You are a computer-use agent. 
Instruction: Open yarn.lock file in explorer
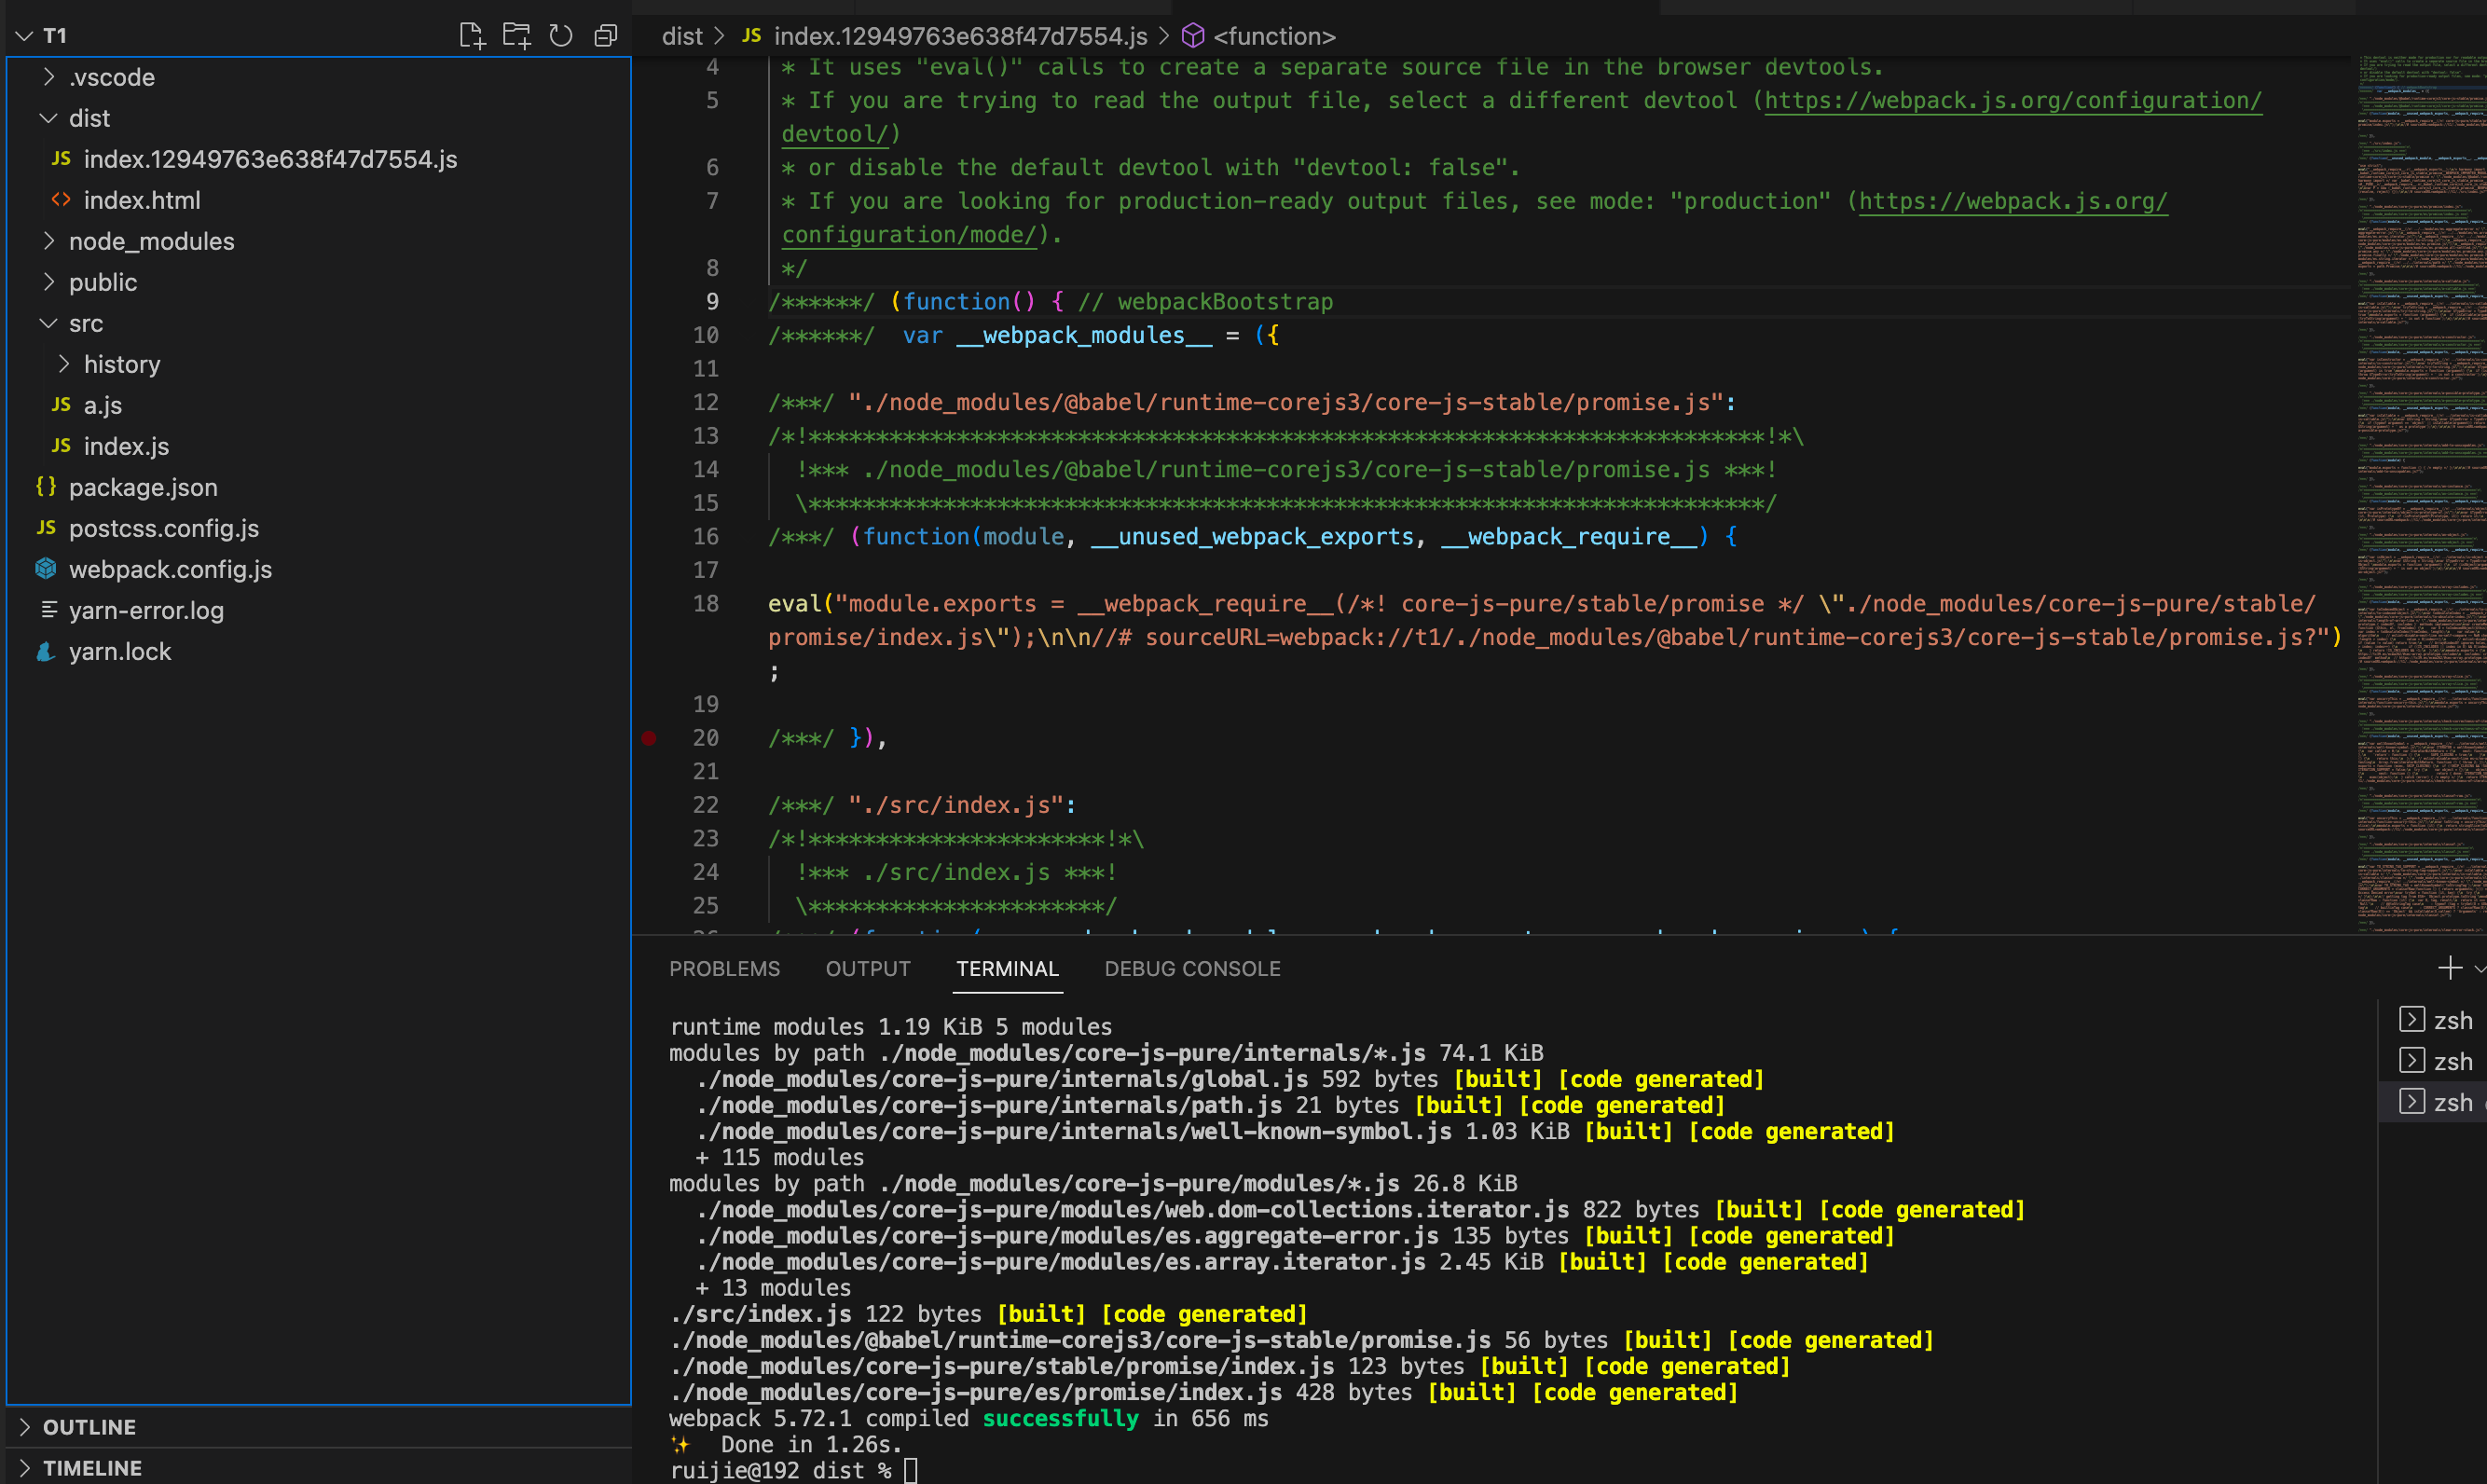(120, 651)
